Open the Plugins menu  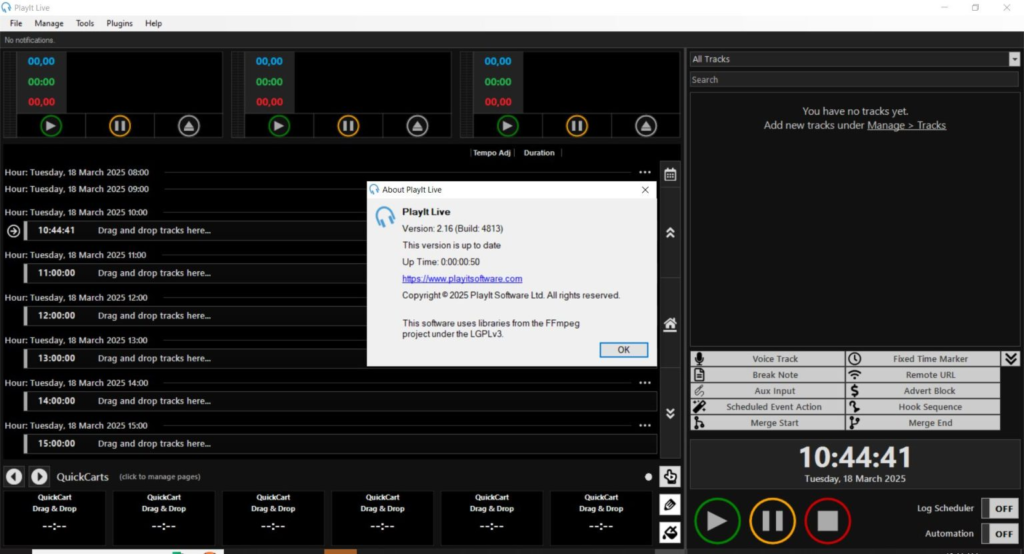(120, 23)
